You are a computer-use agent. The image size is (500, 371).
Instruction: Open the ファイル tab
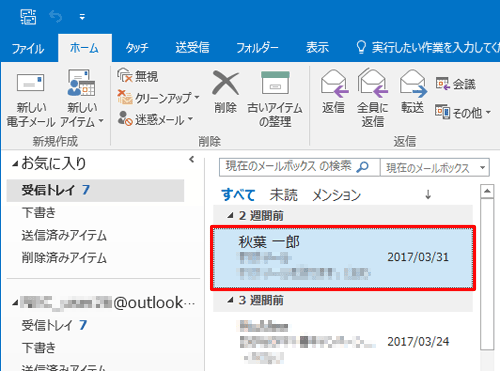click(x=28, y=48)
